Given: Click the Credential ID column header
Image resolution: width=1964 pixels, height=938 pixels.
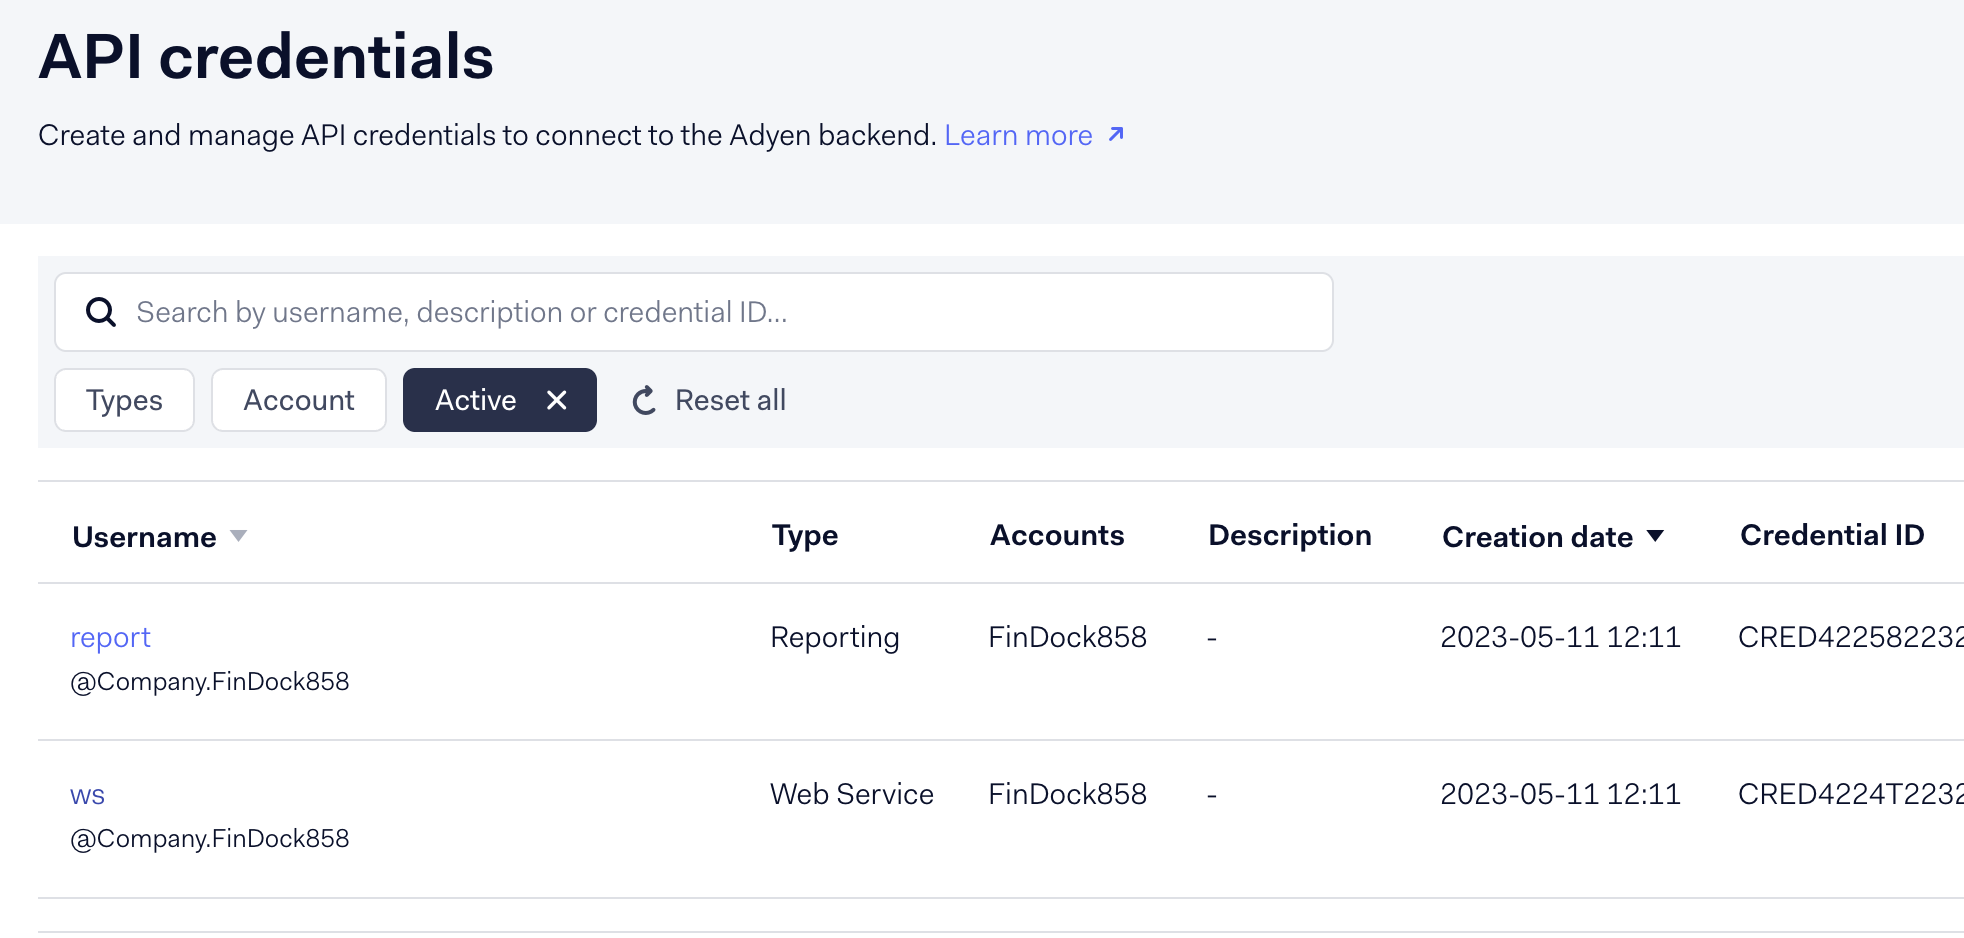Looking at the screenshot, I should coord(1830,535).
